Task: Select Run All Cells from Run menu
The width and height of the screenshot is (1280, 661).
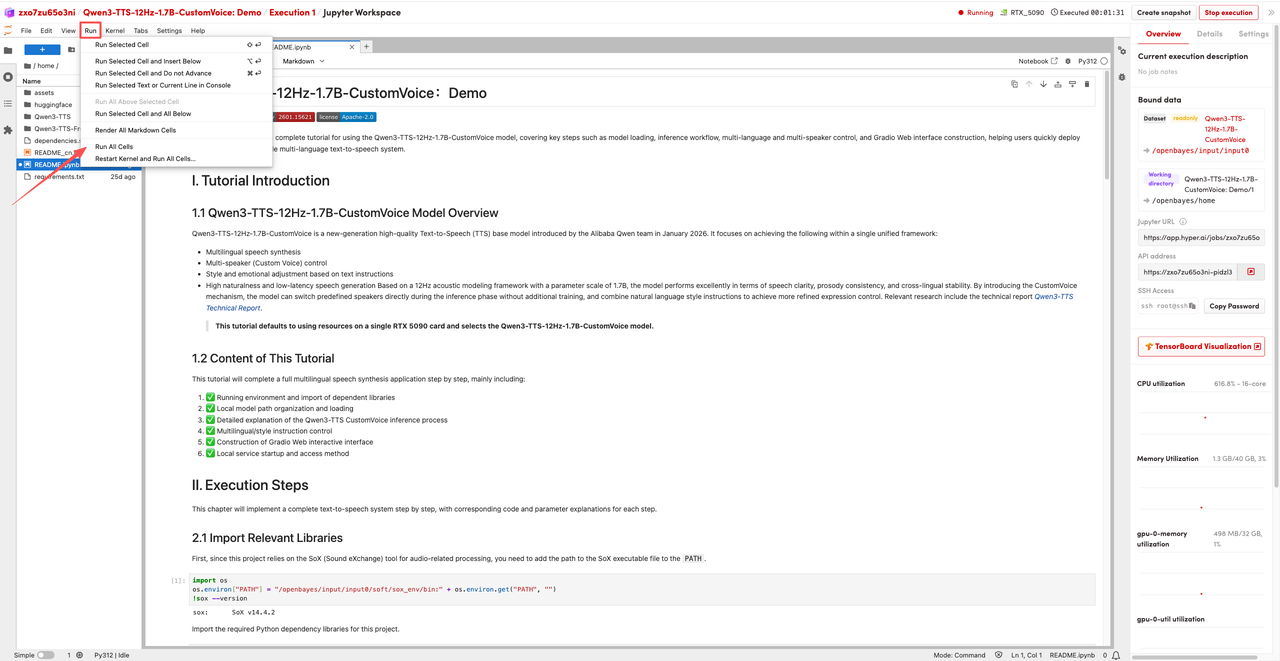Action: pyautogui.click(x=114, y=147)
